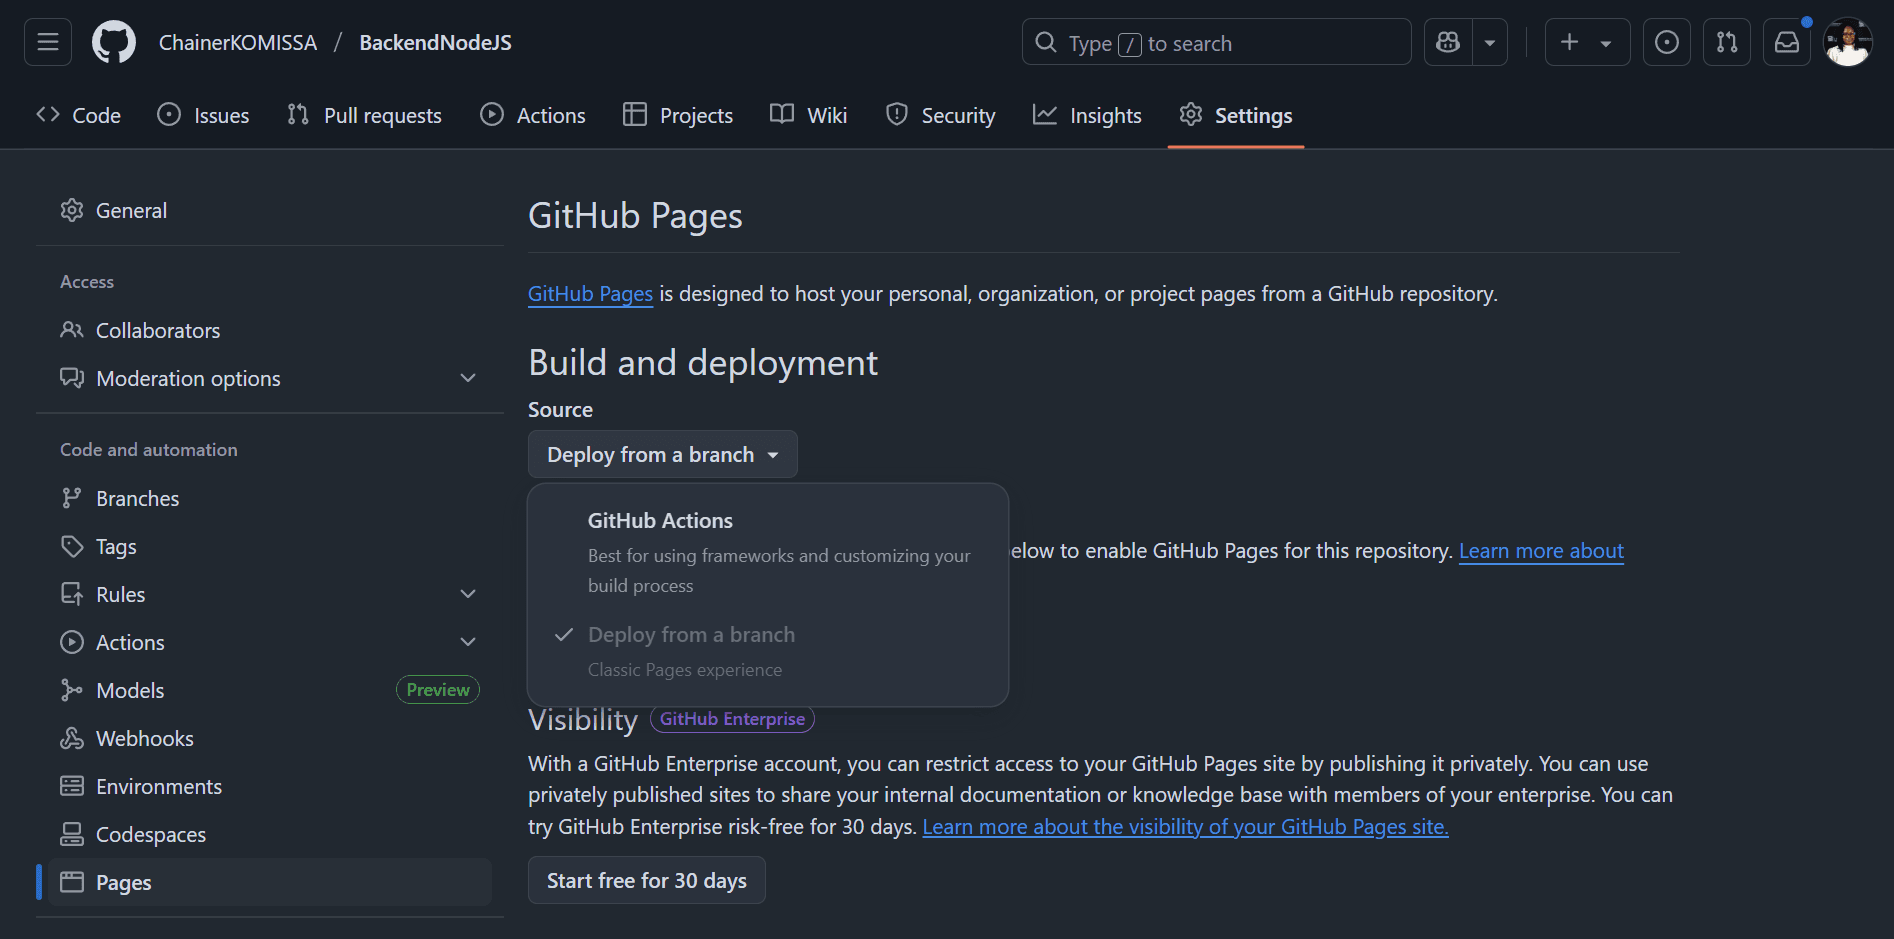The width and height of the screenshot is (1894, 939).
Task: Open the notifications inbox icon
Action: [1787, 41]
